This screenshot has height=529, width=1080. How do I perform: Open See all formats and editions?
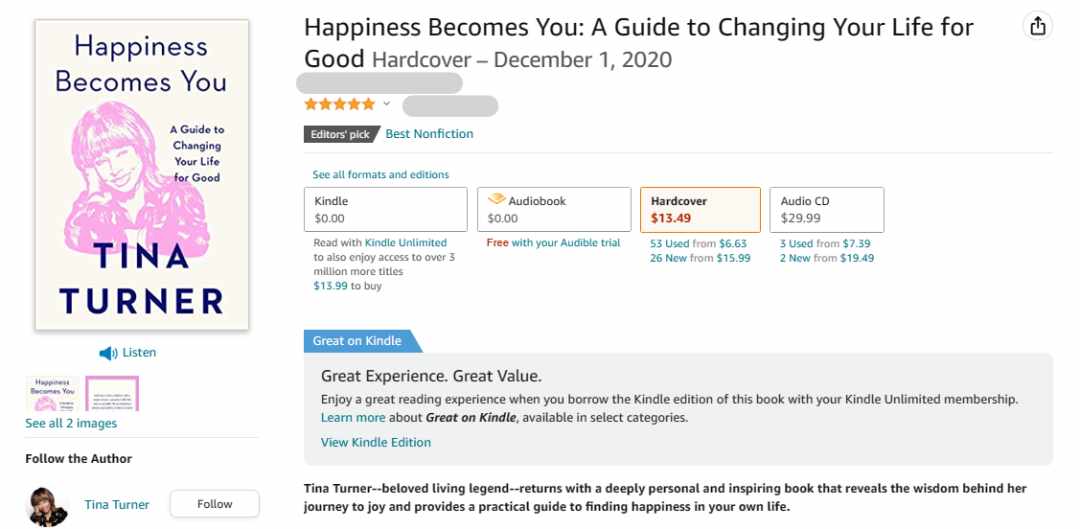[x=380, y=175]
